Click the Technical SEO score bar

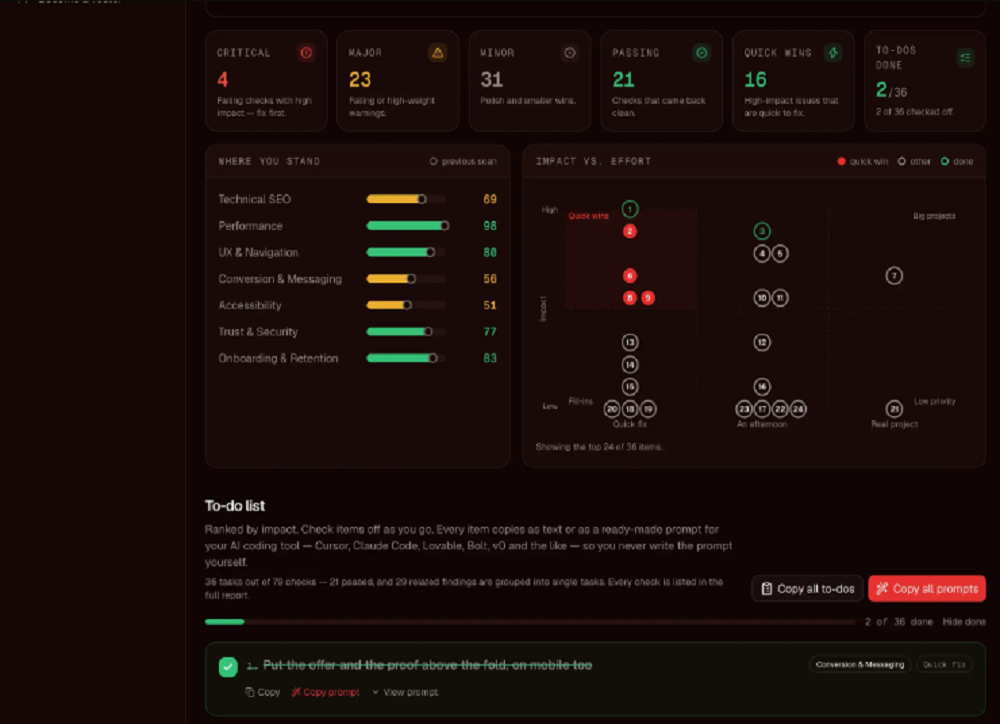point(406,199)
